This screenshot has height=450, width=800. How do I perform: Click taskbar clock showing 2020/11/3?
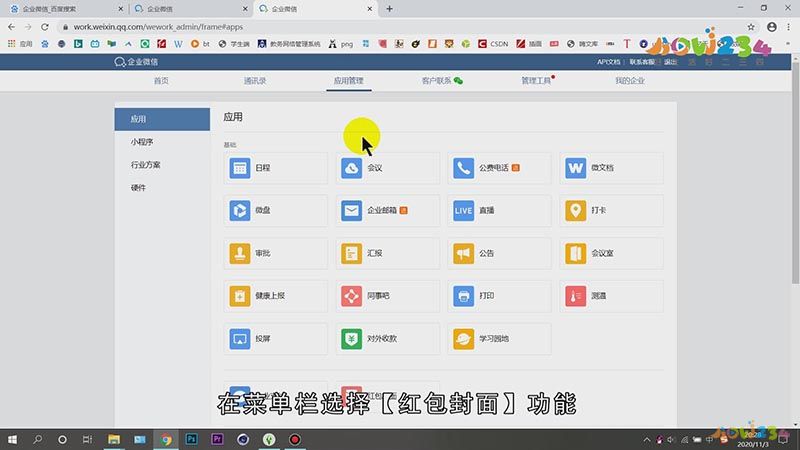[752, 439]
